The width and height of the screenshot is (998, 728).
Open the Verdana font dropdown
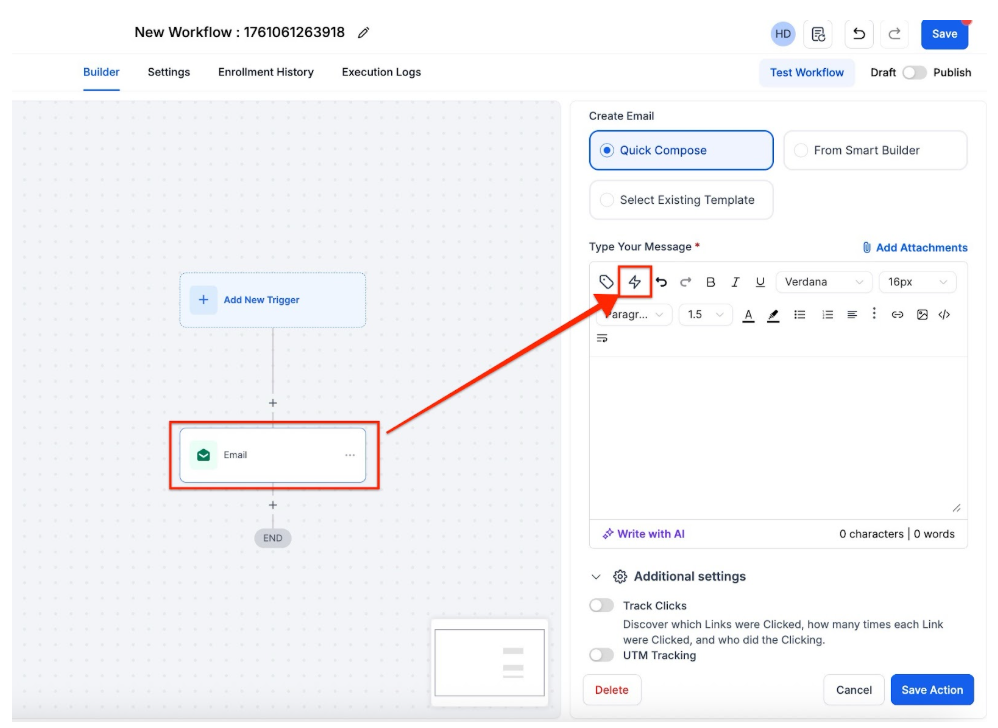pyautogui.click(x=823, y=283)
